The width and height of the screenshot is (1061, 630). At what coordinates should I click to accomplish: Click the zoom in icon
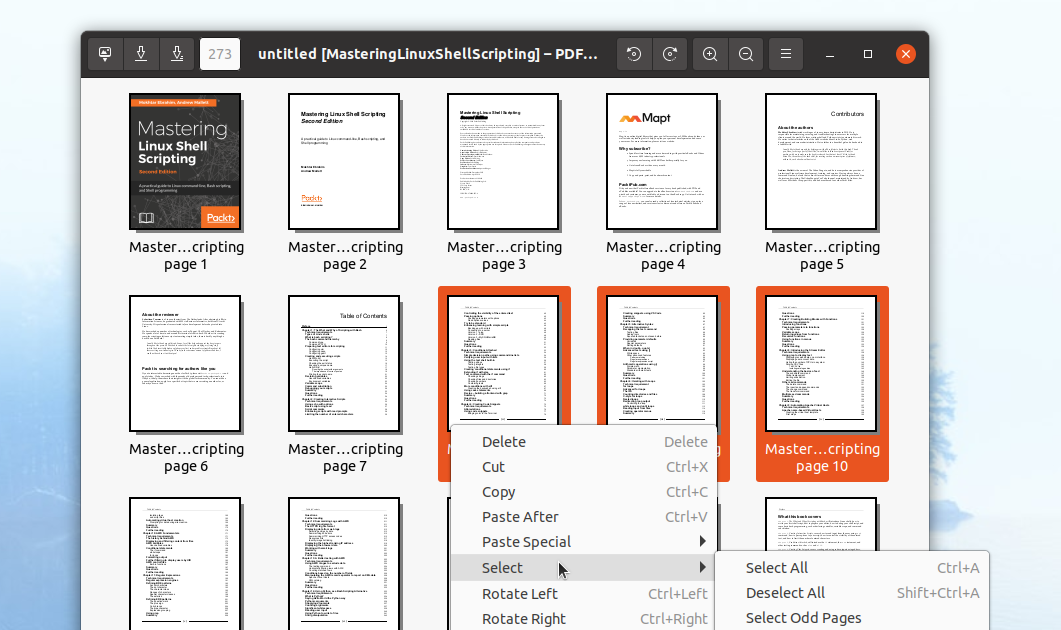710,54
